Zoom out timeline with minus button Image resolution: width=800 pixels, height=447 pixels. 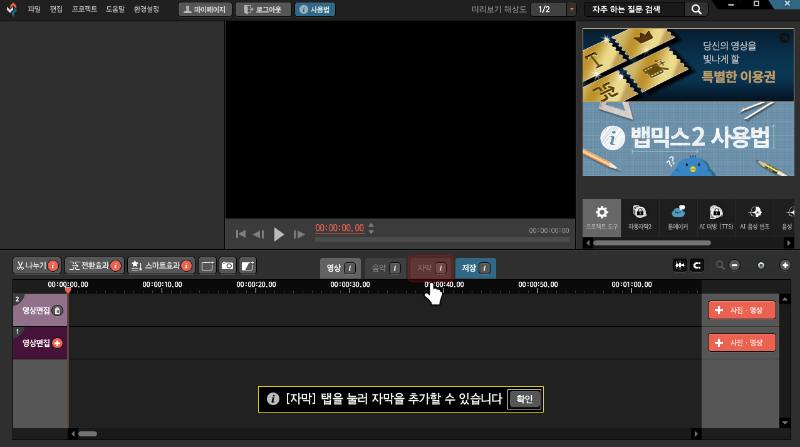pyautogui.click(x=735, y=265)
